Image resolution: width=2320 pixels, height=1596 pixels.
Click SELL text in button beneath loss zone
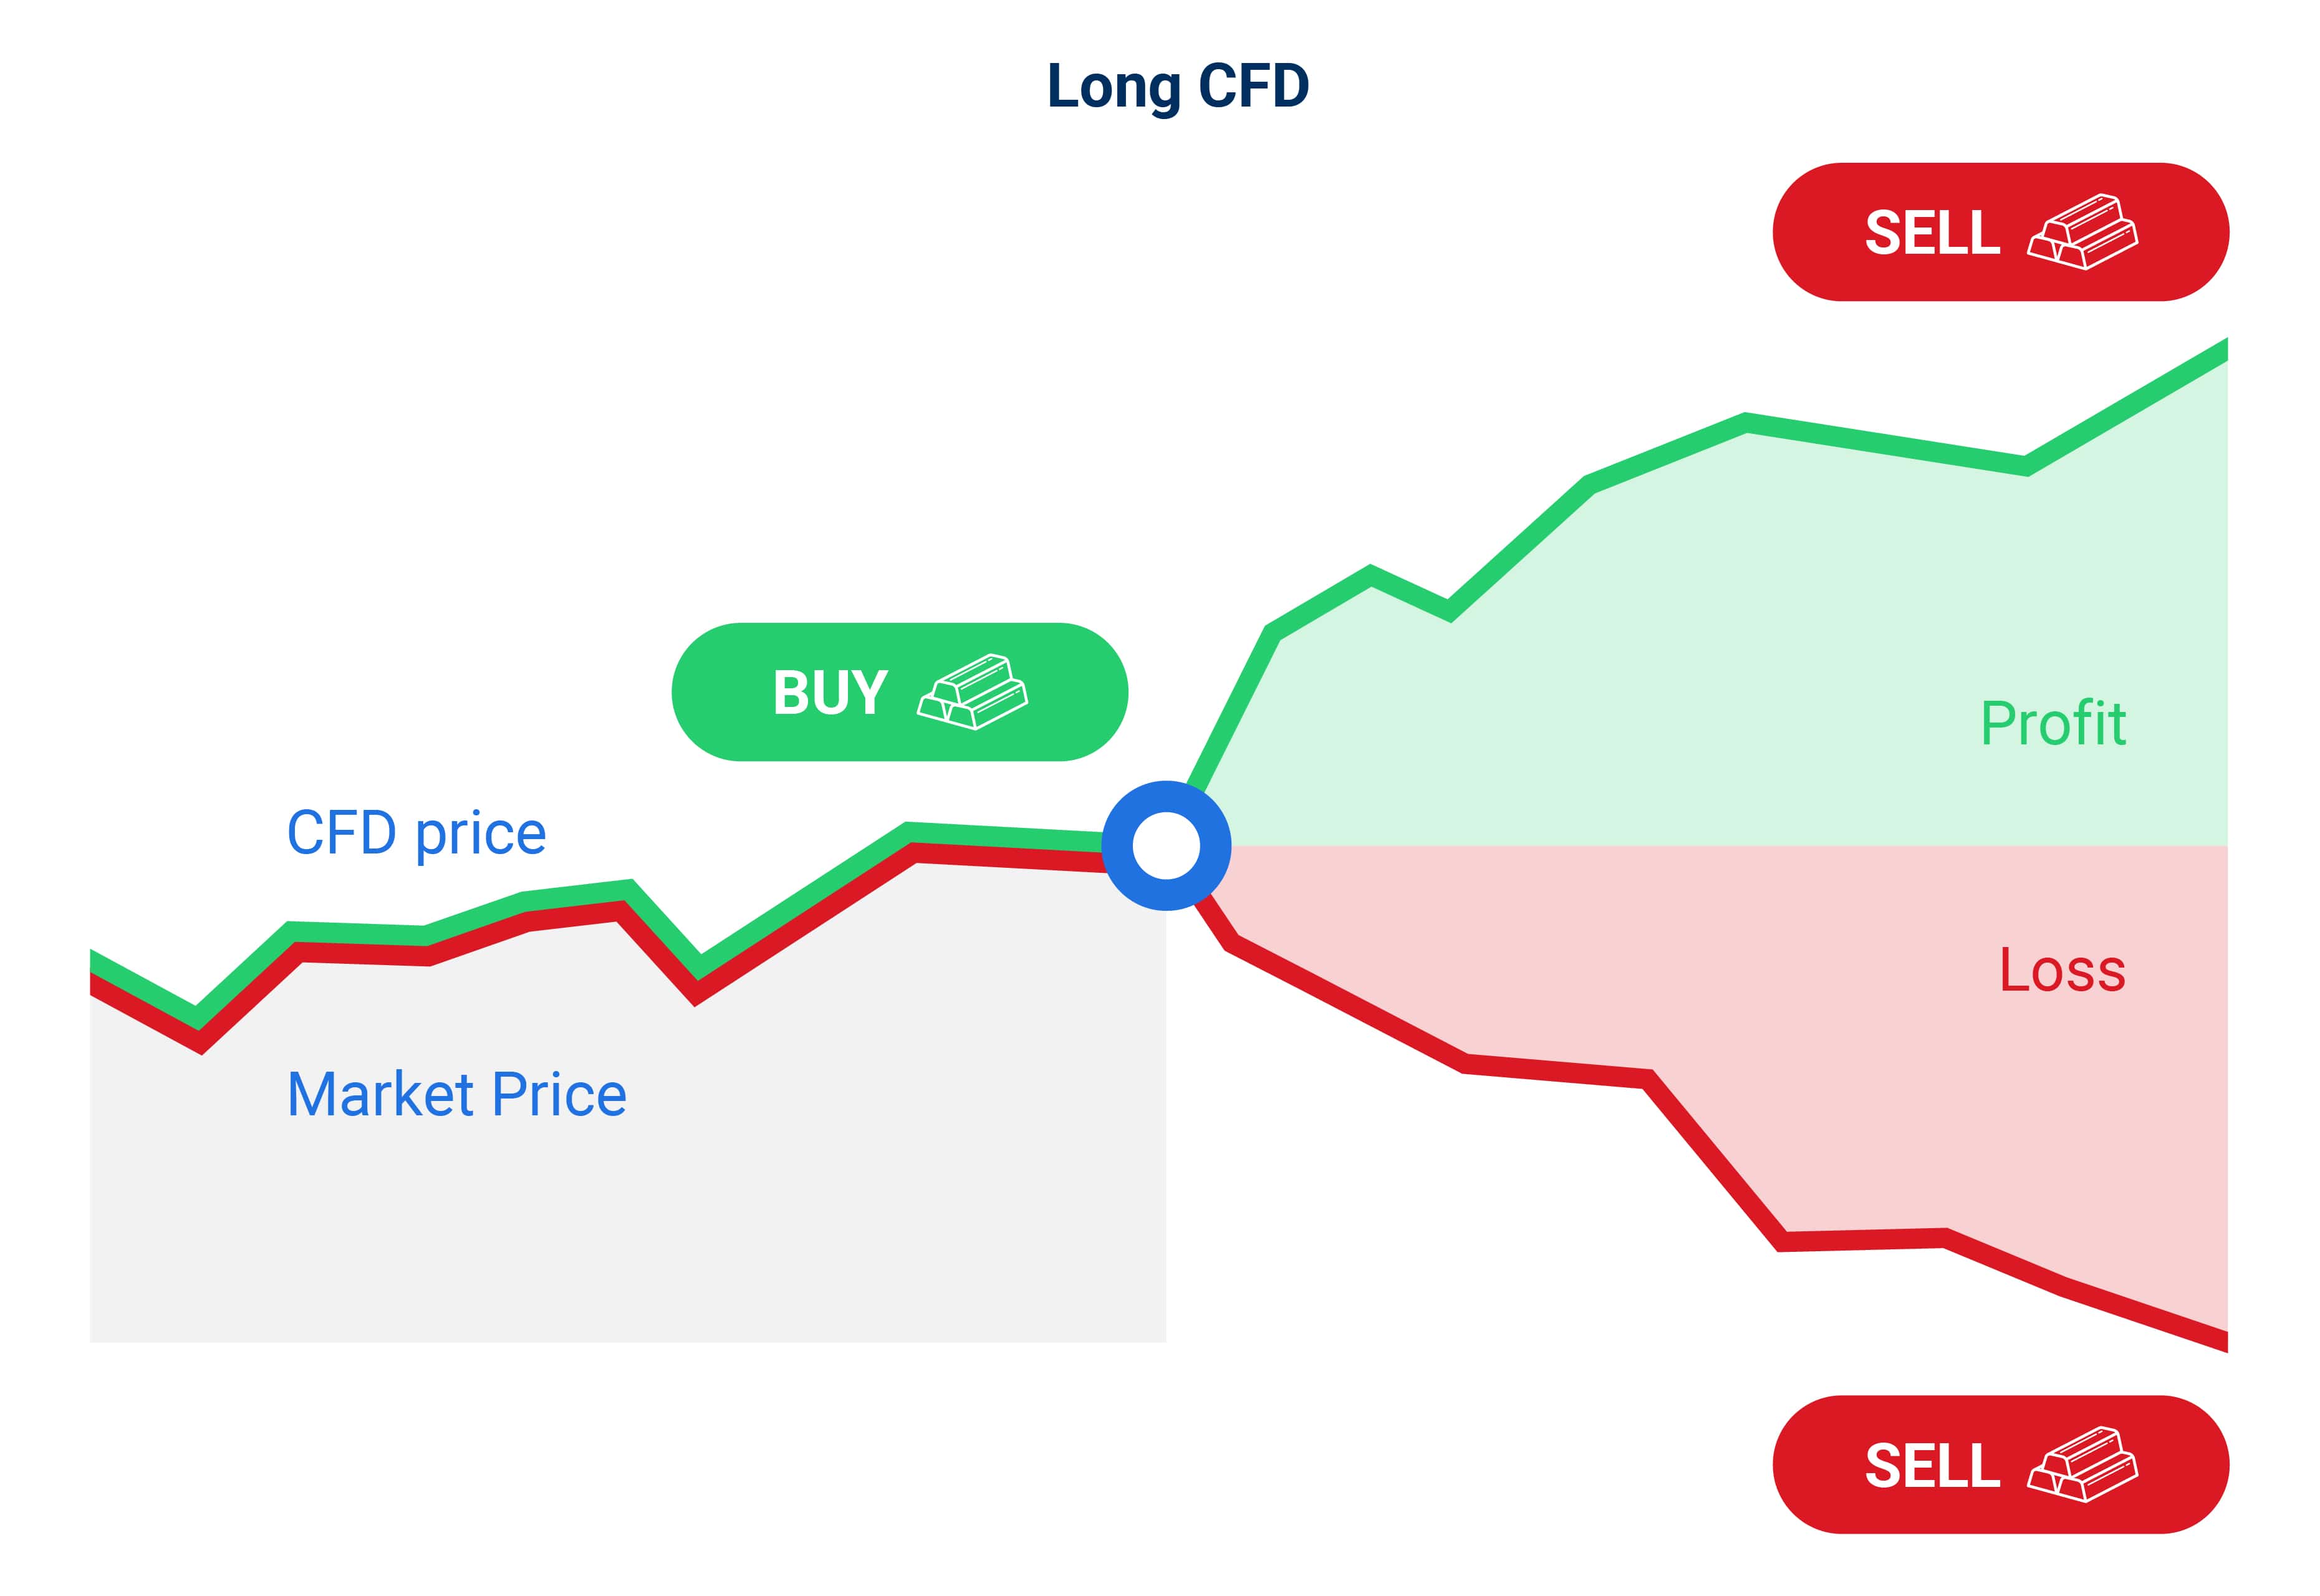pos(1932,1465)
